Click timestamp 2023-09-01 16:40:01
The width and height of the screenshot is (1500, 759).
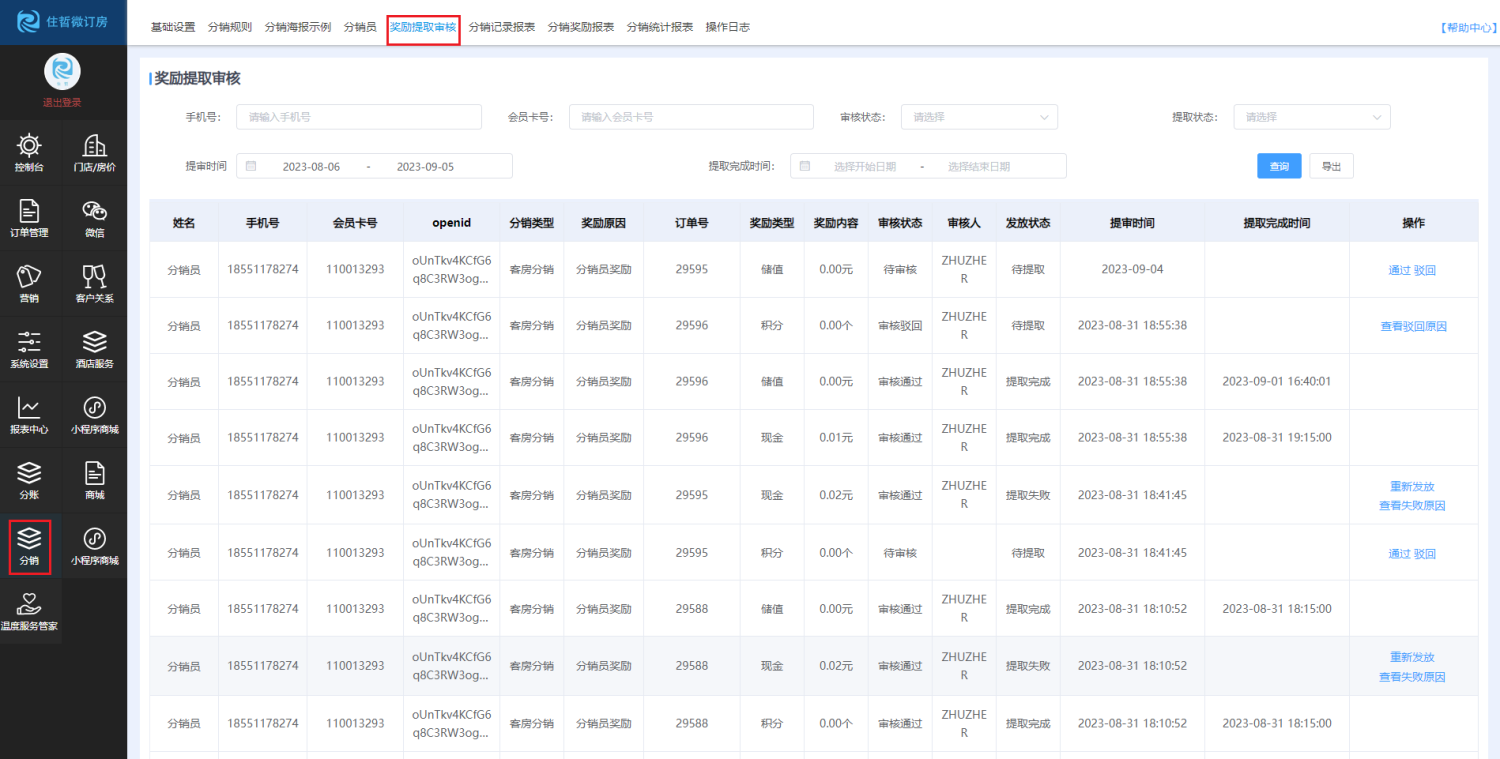point(1277,382)
